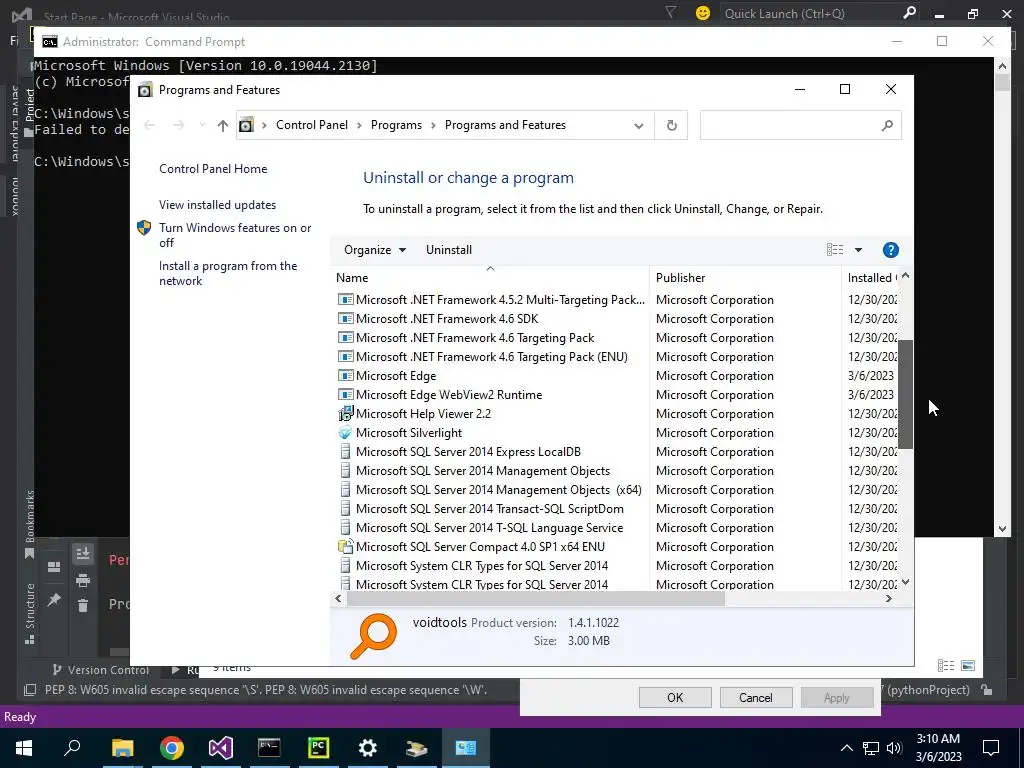This screenshot has width=1024, height=768.
Task: Select Microsoft SQL Server 2014 Express LocalDB
Action: point(468,451)
